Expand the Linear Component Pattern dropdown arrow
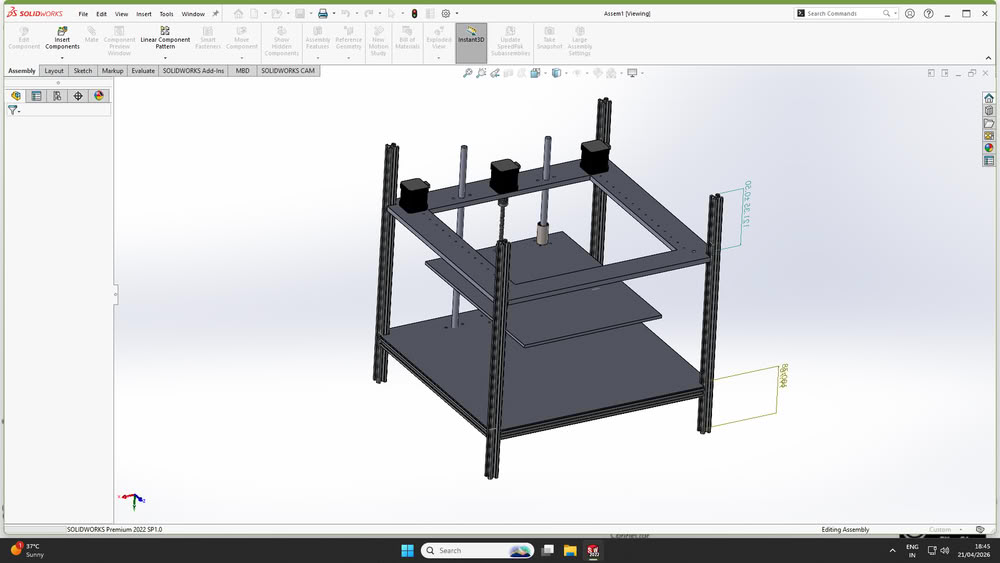Image resolution: width=1000 pixels, height=563 pixels. [165, 58]
